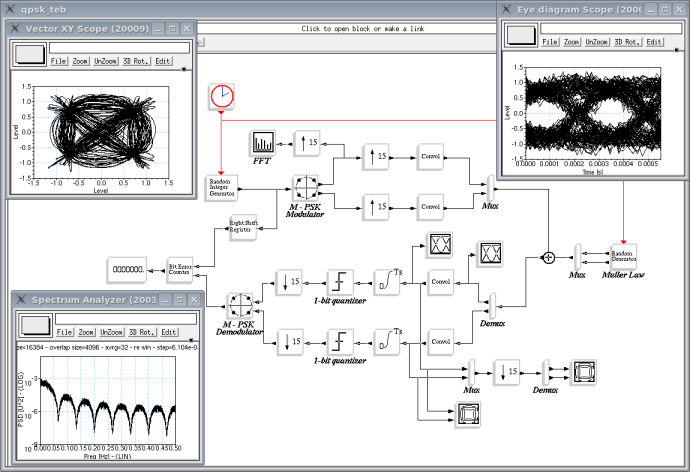Click the blank button in Eye diagram Scope toolbar

pos(521,35)
